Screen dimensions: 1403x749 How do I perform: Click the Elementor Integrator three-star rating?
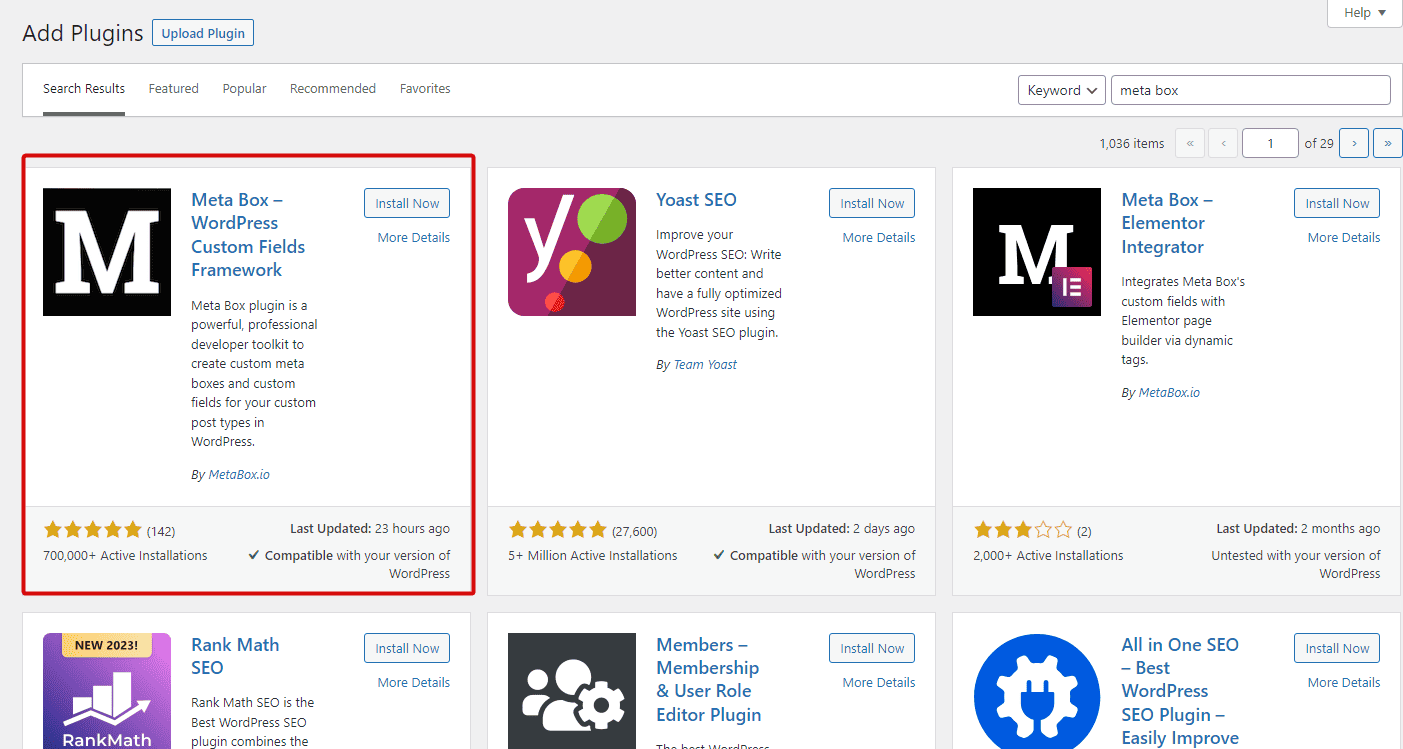click(1023, 530)
